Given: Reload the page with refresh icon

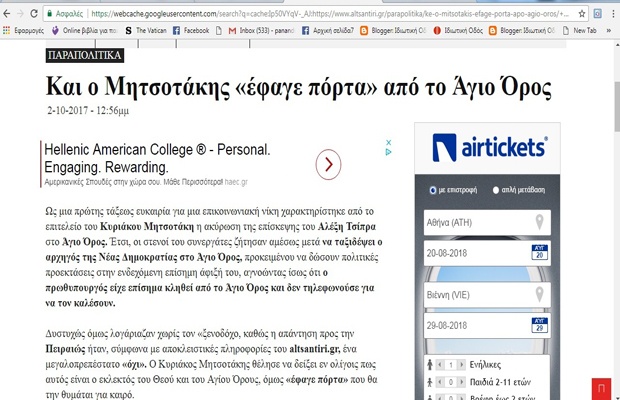Looking at the screenshot, I should (x=34, y=14).
